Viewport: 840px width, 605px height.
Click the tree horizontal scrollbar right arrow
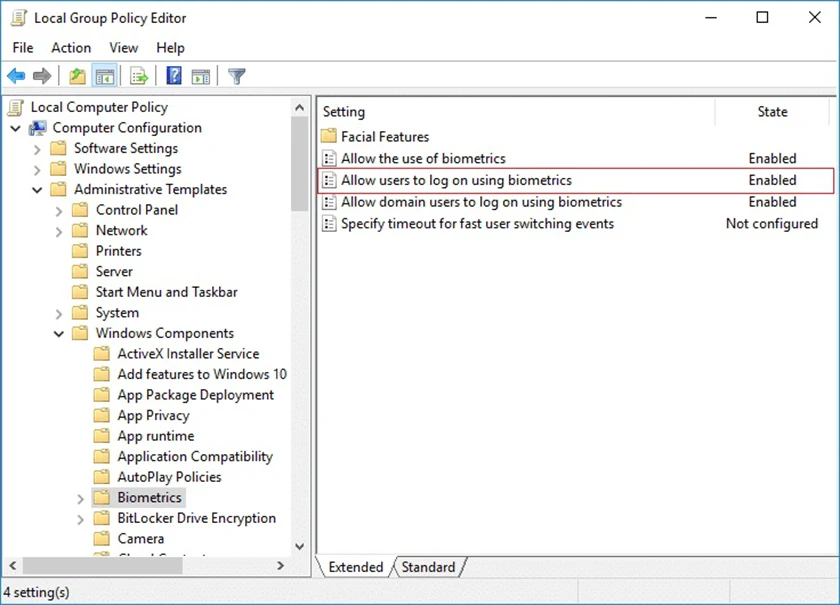click(280, 565)
